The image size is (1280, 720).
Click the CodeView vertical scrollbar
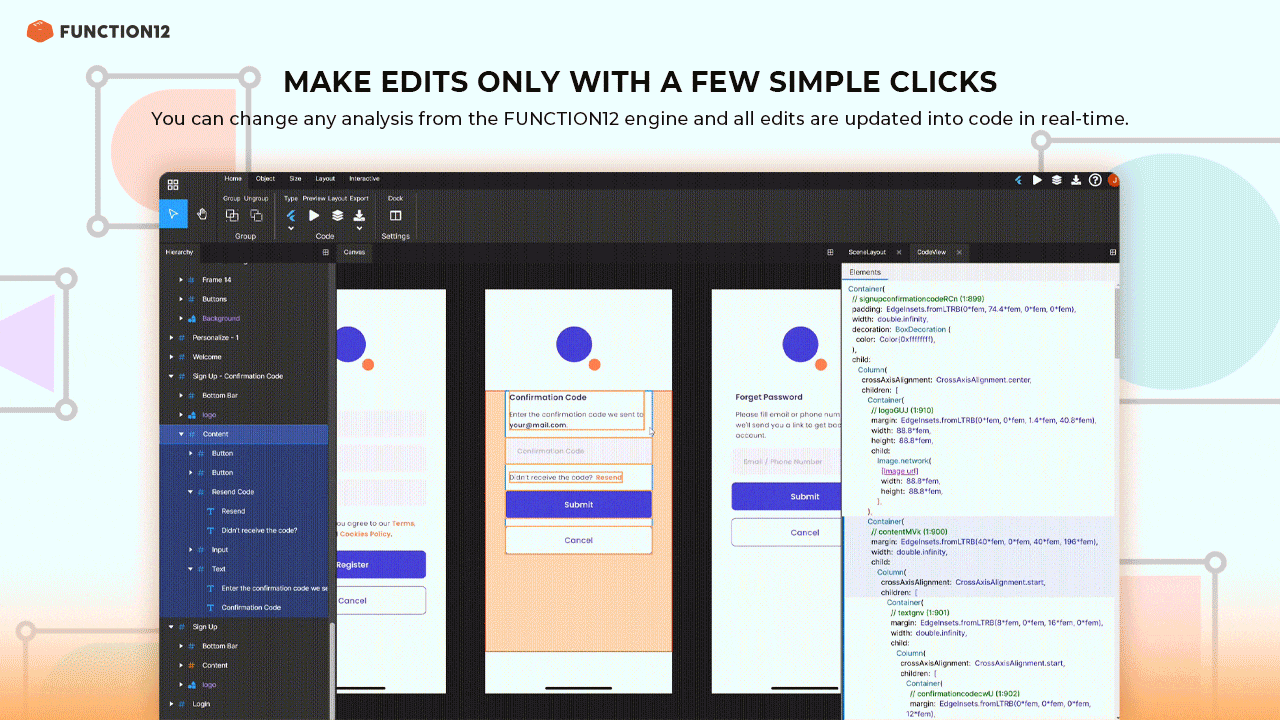pyautogui.click(x=1116, y=325)
